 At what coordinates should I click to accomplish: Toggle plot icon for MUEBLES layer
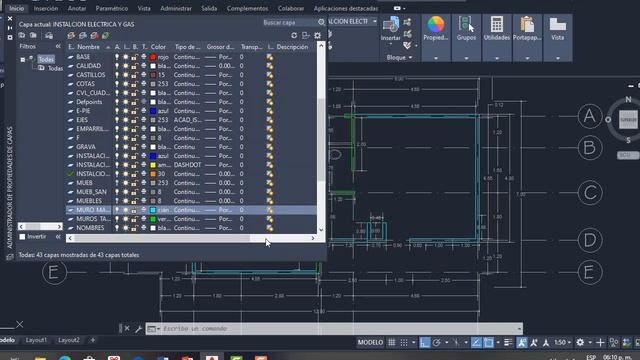(143, 201)
